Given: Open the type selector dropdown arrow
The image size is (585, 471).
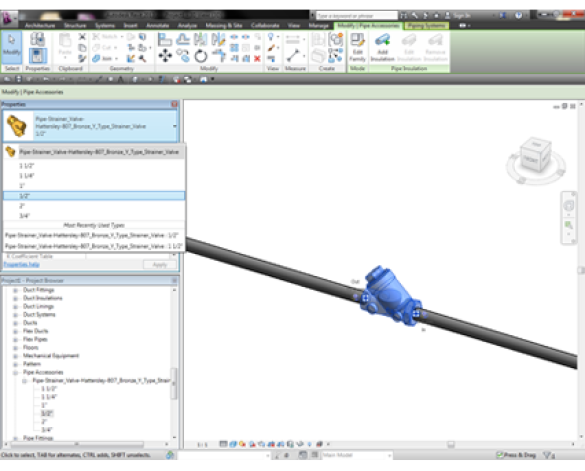Looking at the screenshot, I should point(174,126).
